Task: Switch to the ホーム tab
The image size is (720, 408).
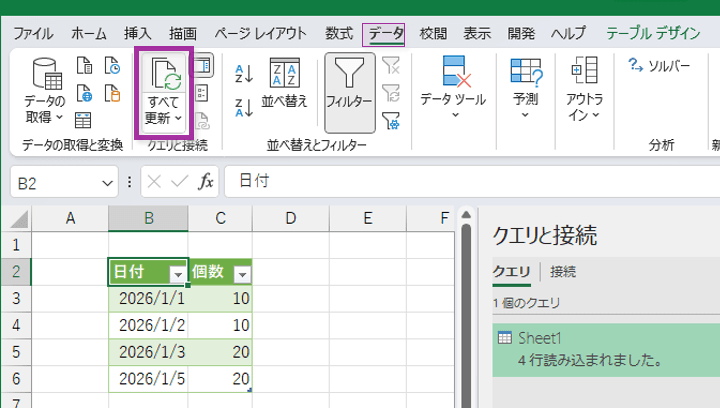Action: coord(89,34)
